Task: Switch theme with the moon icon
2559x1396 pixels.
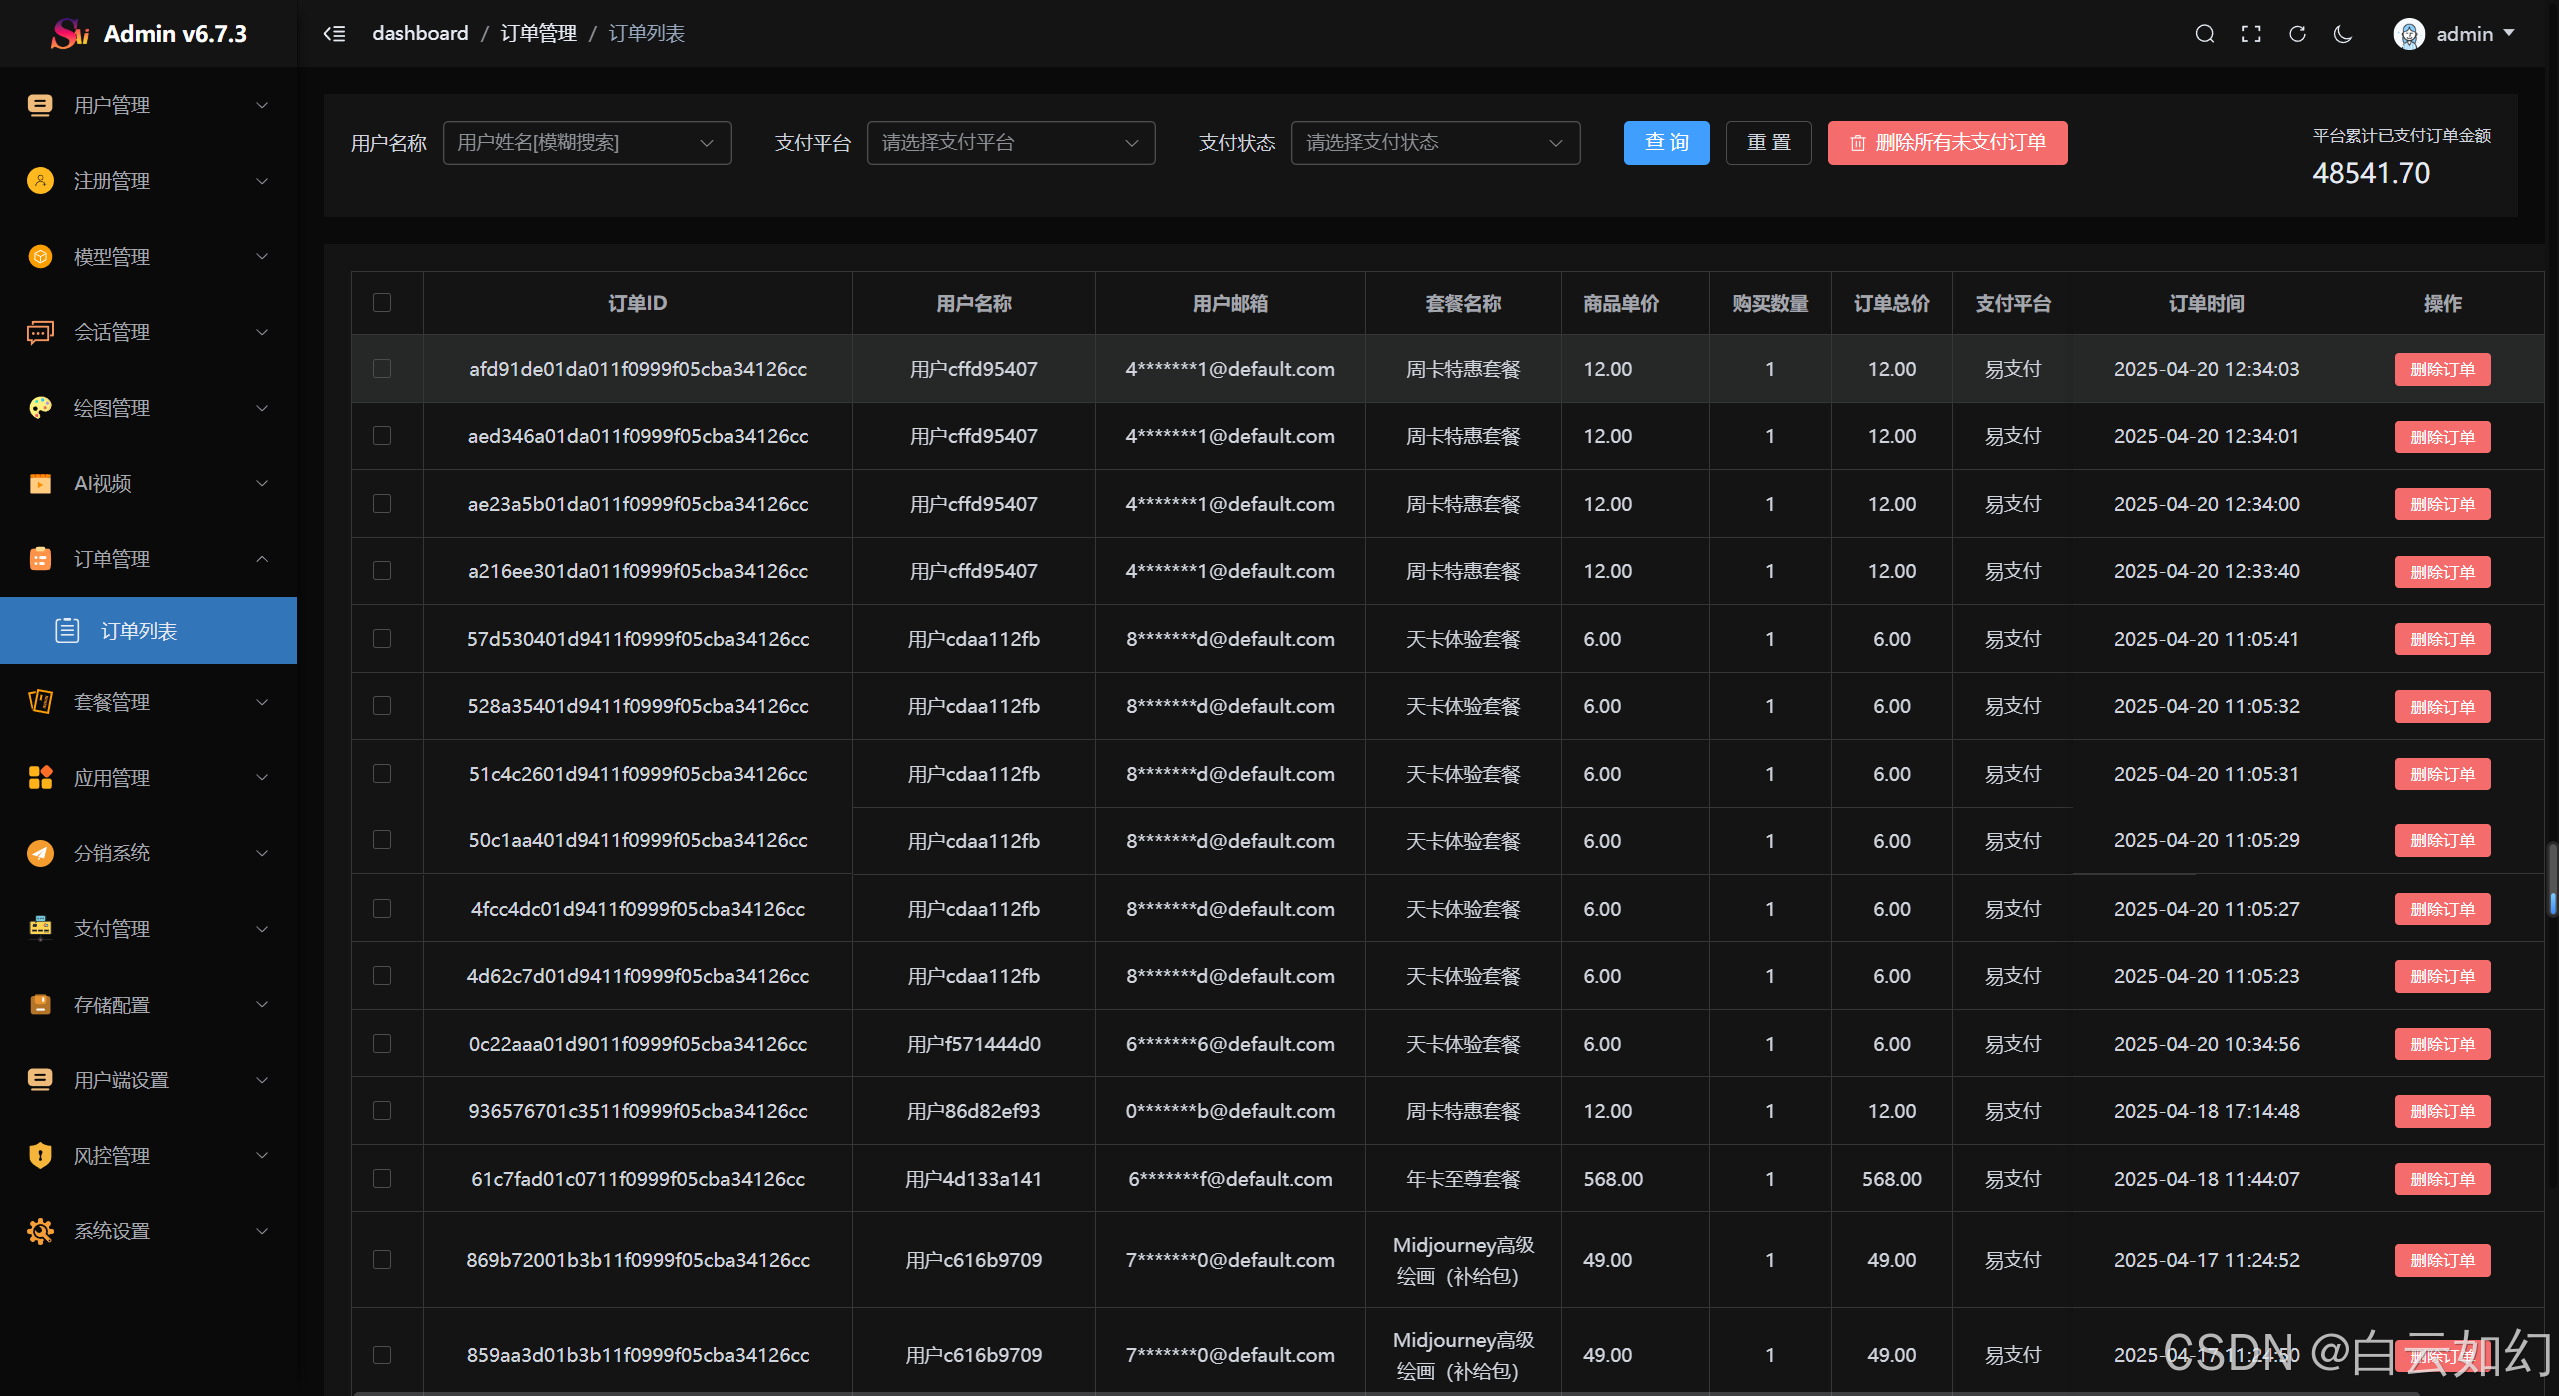Action: coord(2343,34)
